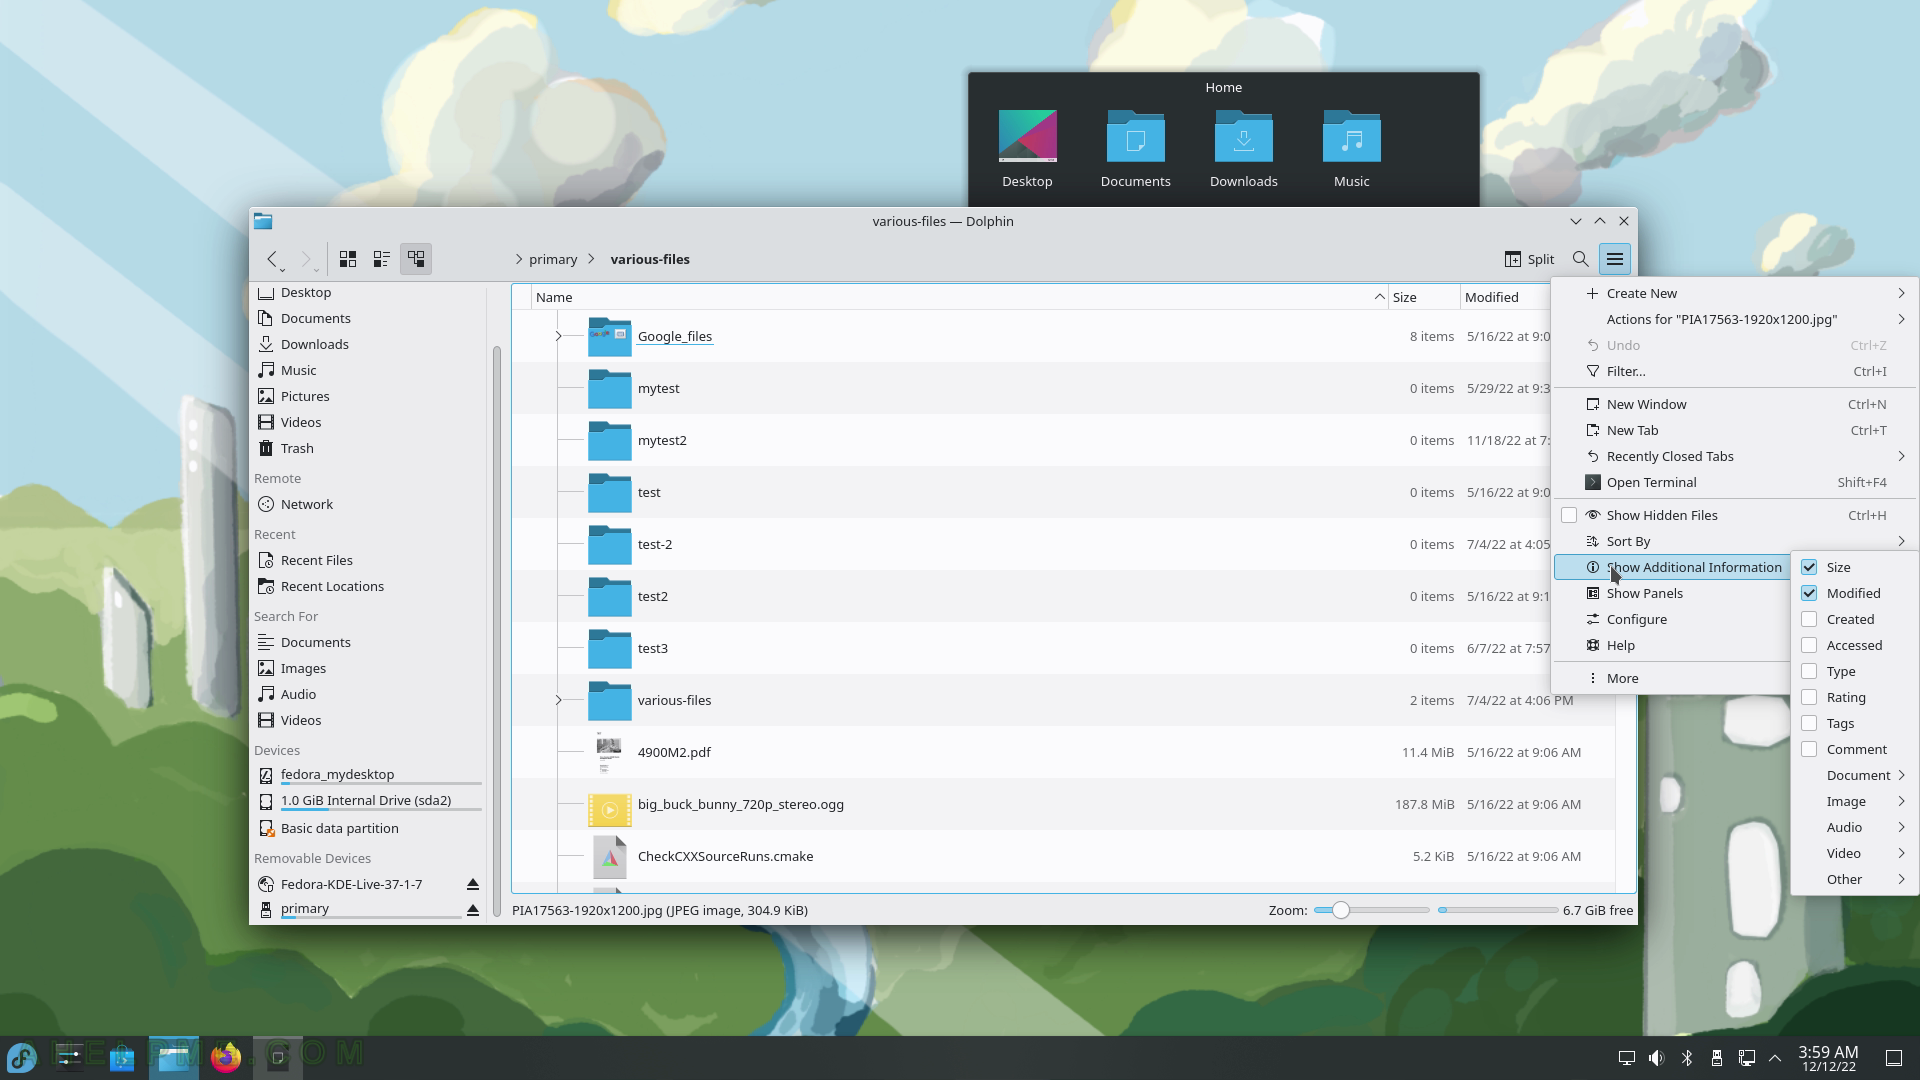Open the volume tray icon

click(x=1657, y=1058)
